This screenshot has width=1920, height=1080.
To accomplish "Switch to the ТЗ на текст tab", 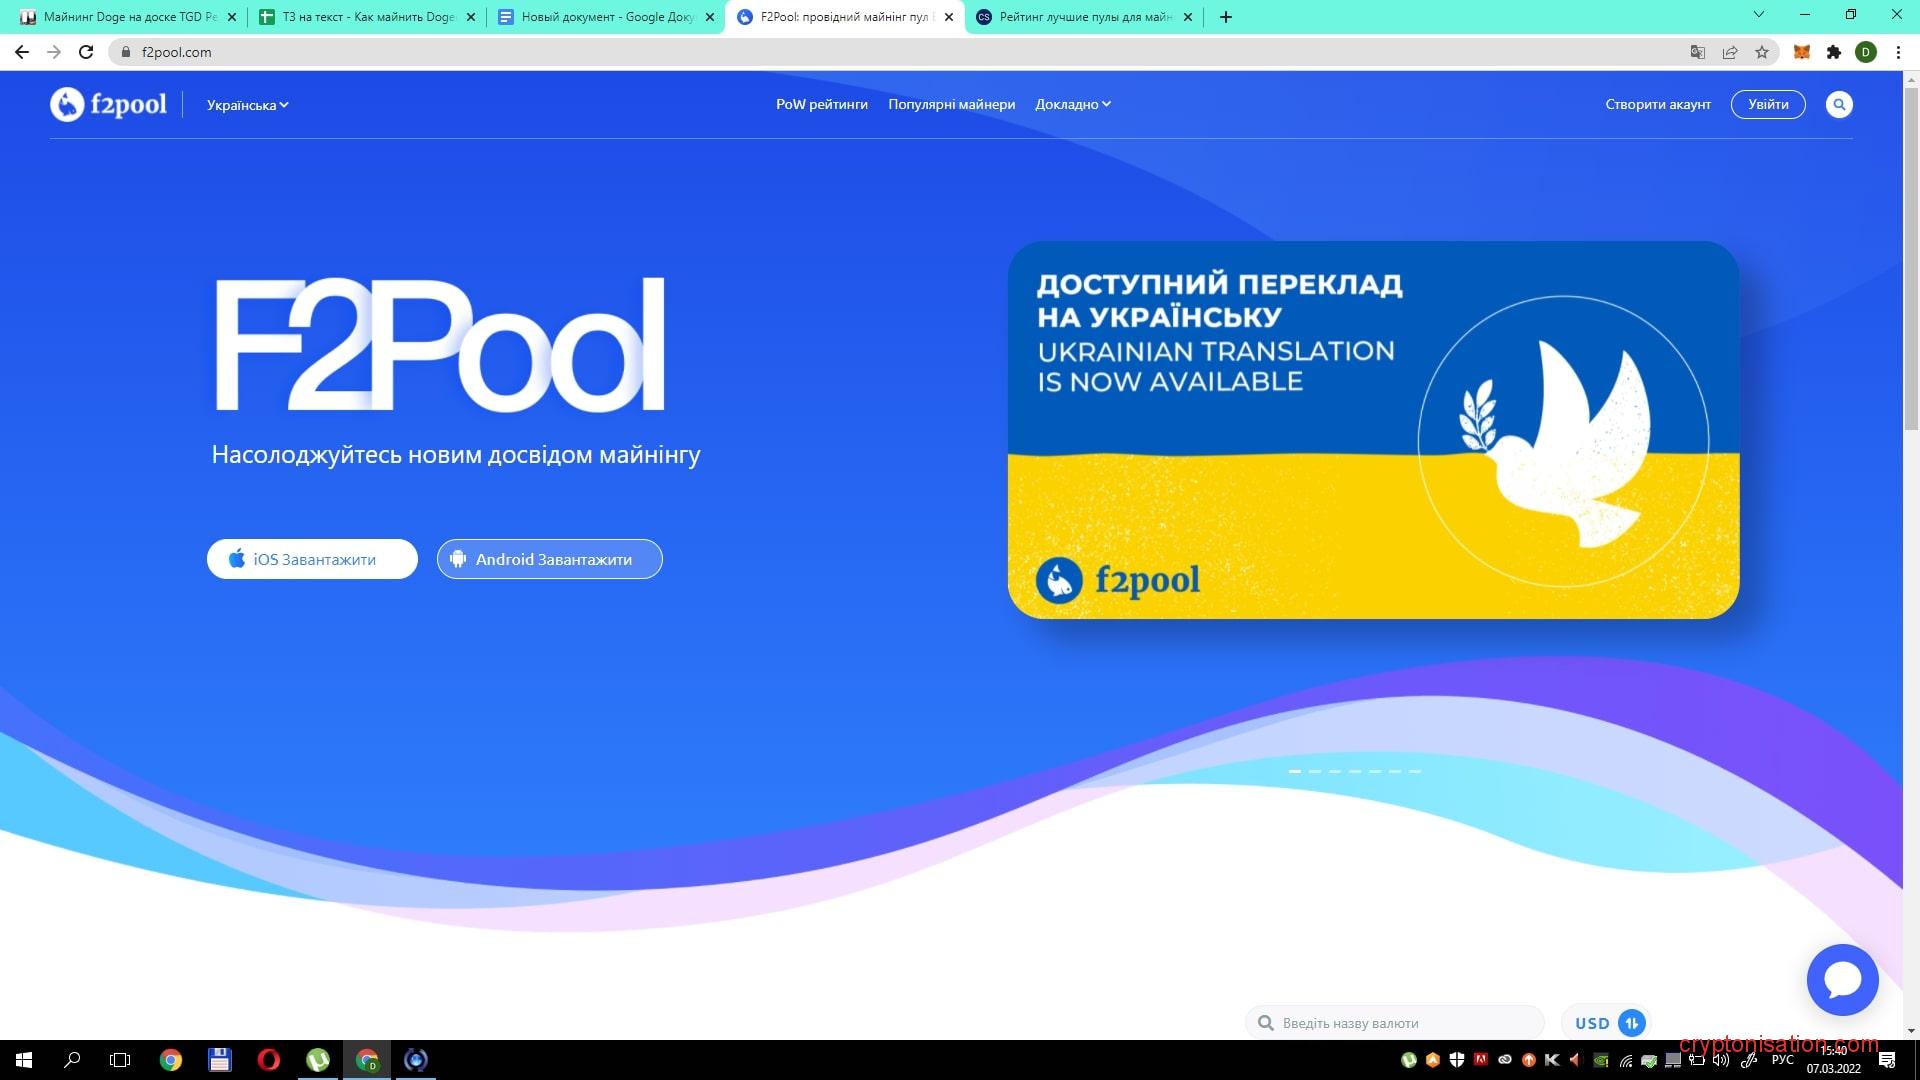I will coord(366,17).
